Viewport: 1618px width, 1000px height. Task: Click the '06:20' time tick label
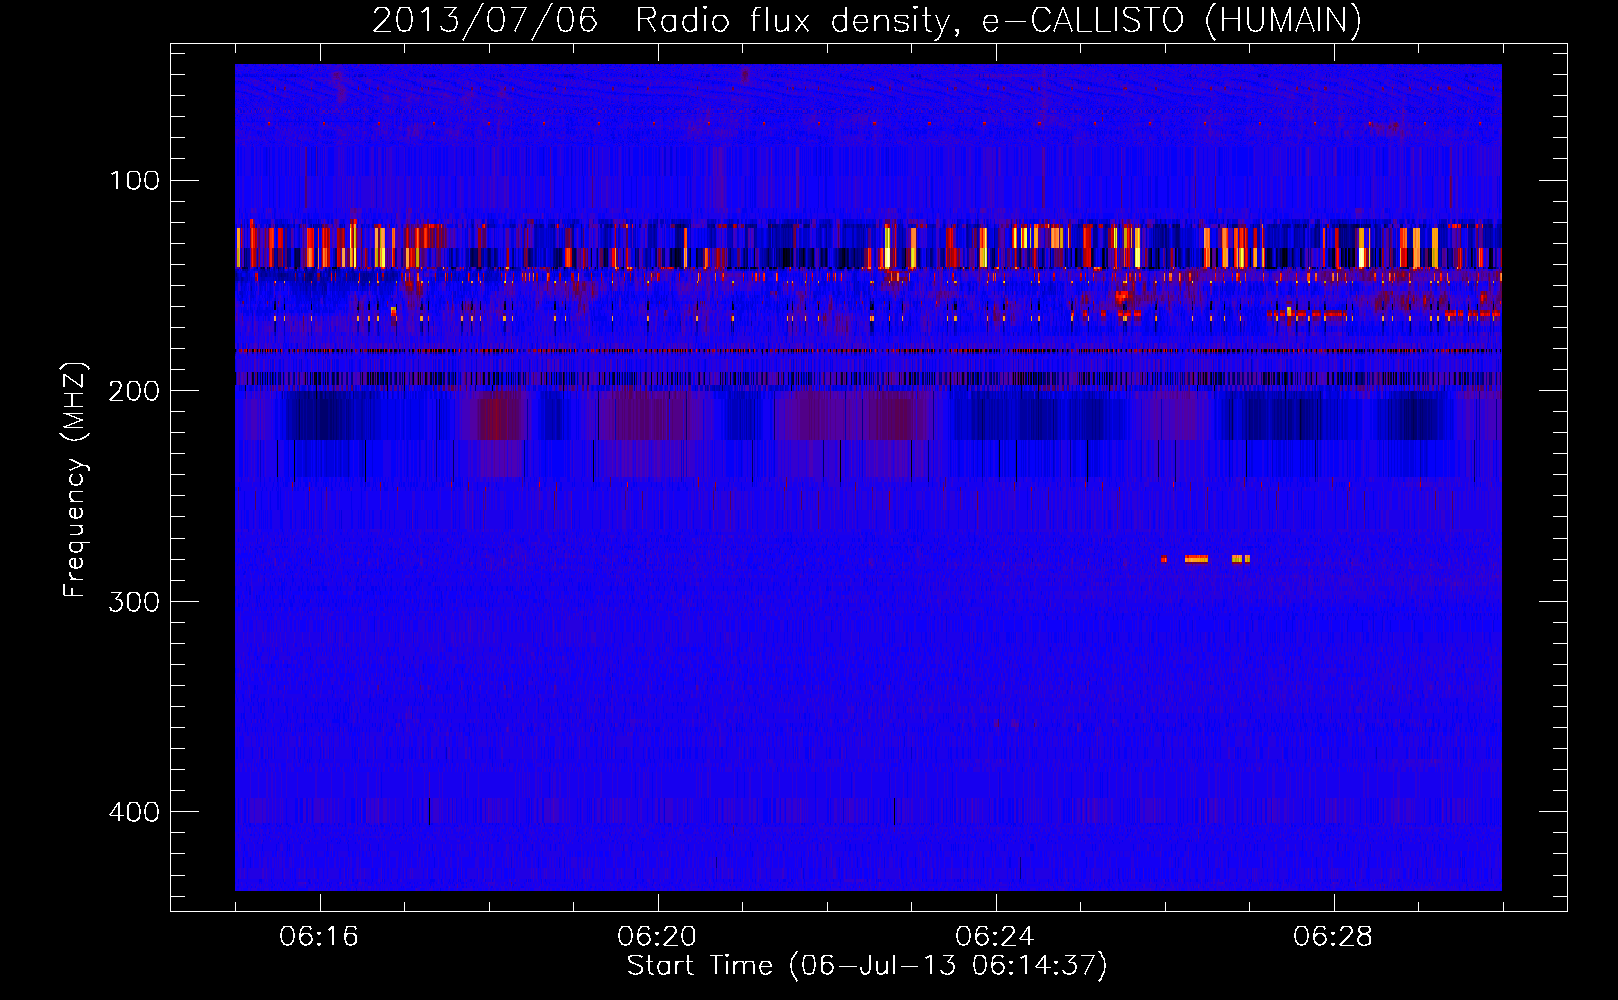657,937
